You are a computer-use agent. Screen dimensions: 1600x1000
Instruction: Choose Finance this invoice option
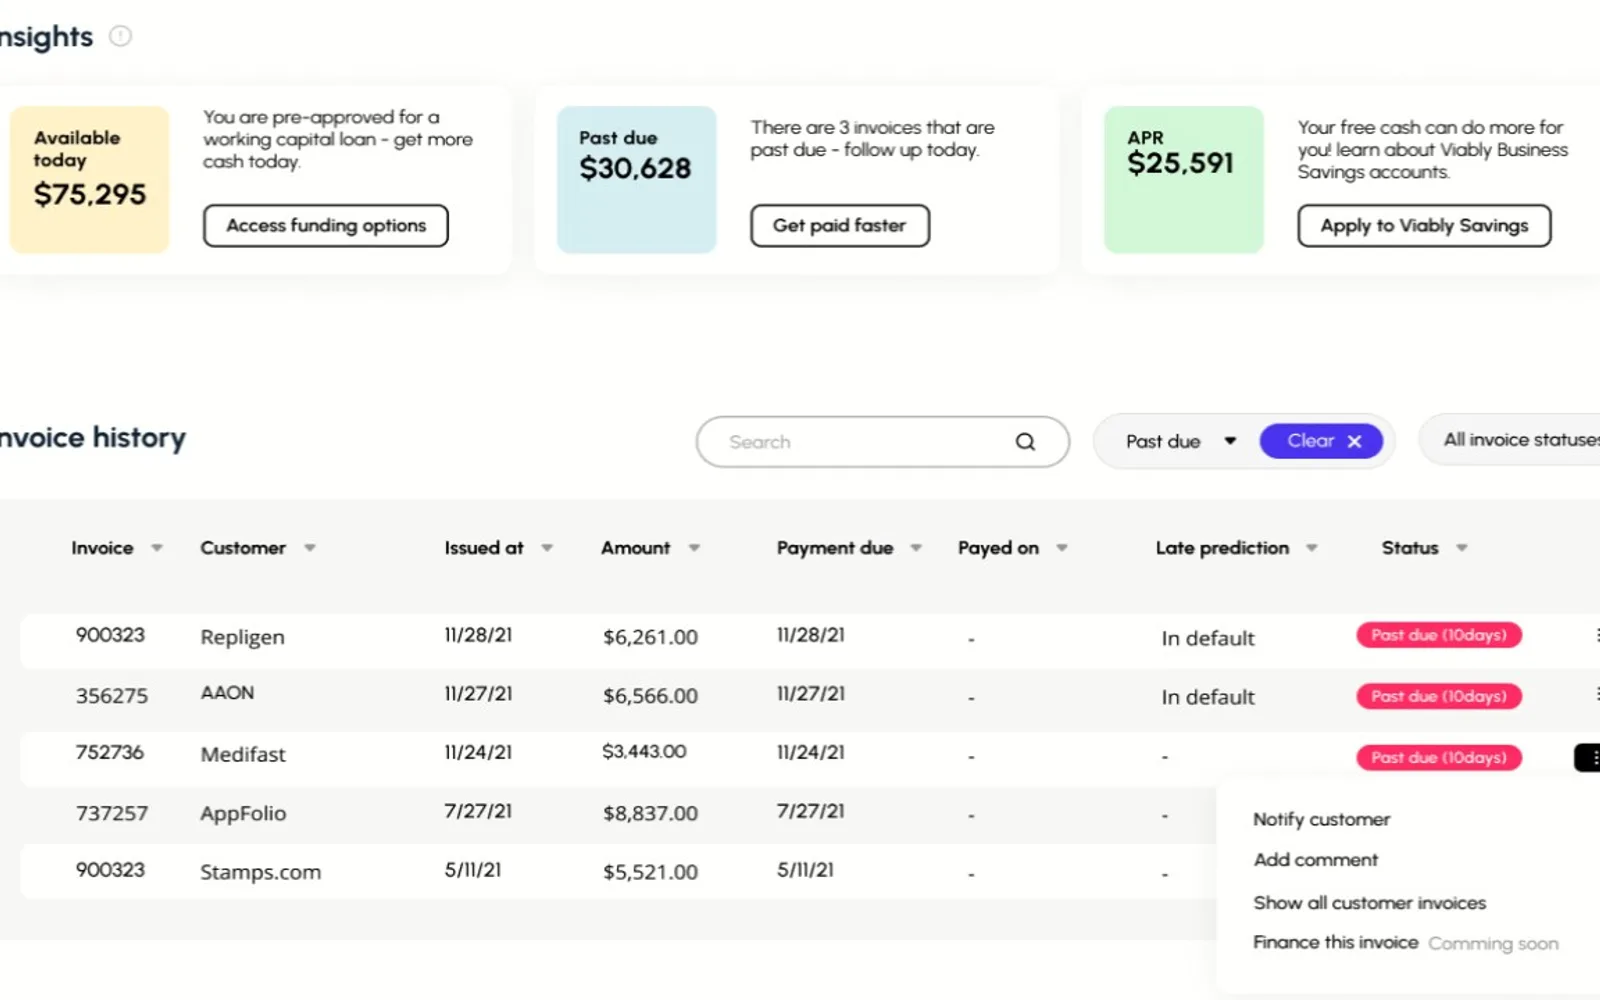[x=1336, y=942]
